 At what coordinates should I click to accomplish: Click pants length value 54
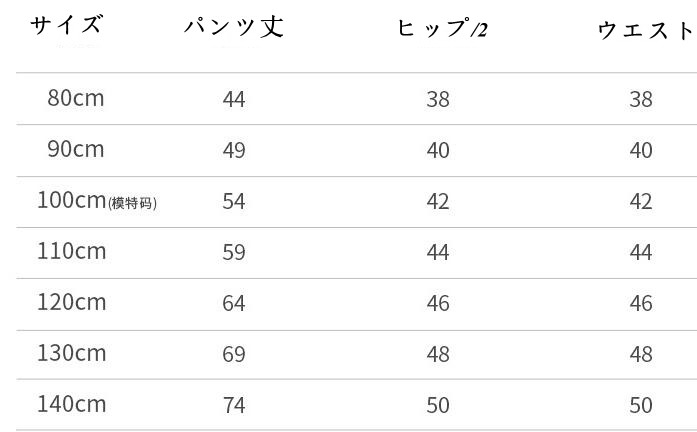tap(234, 201)
